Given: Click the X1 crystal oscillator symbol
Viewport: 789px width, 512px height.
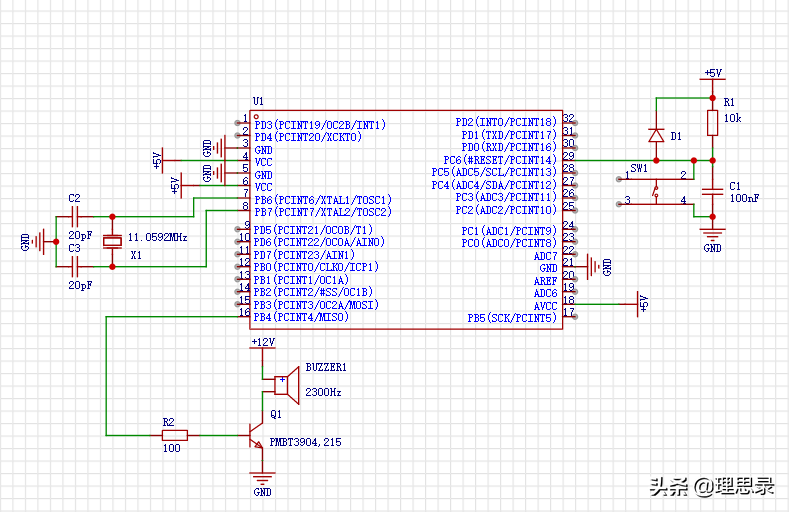Looking at the screenshot, I should (112, 241).
